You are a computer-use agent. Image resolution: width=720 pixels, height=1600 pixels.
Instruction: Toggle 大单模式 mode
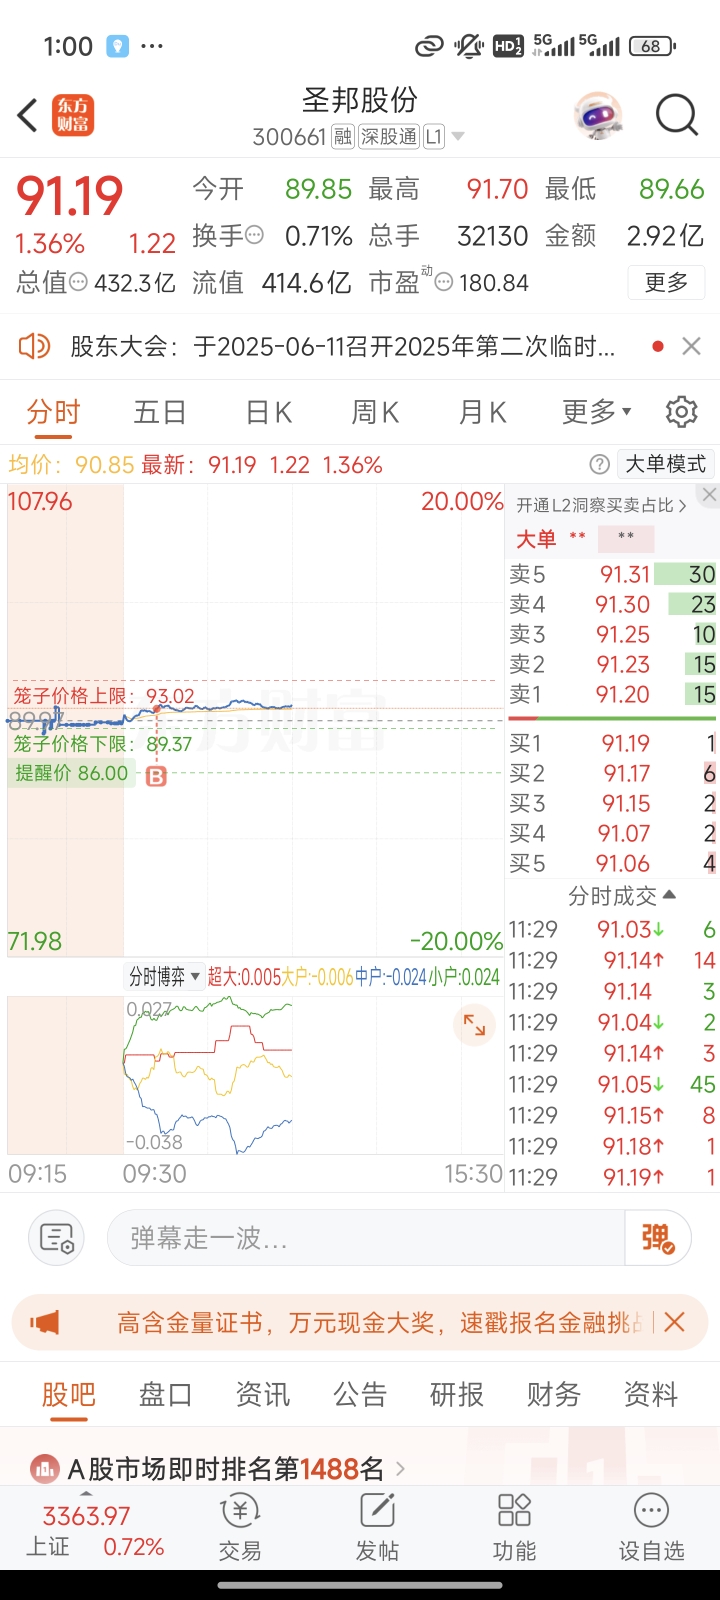pyautogui.click(x=665, y=464)
